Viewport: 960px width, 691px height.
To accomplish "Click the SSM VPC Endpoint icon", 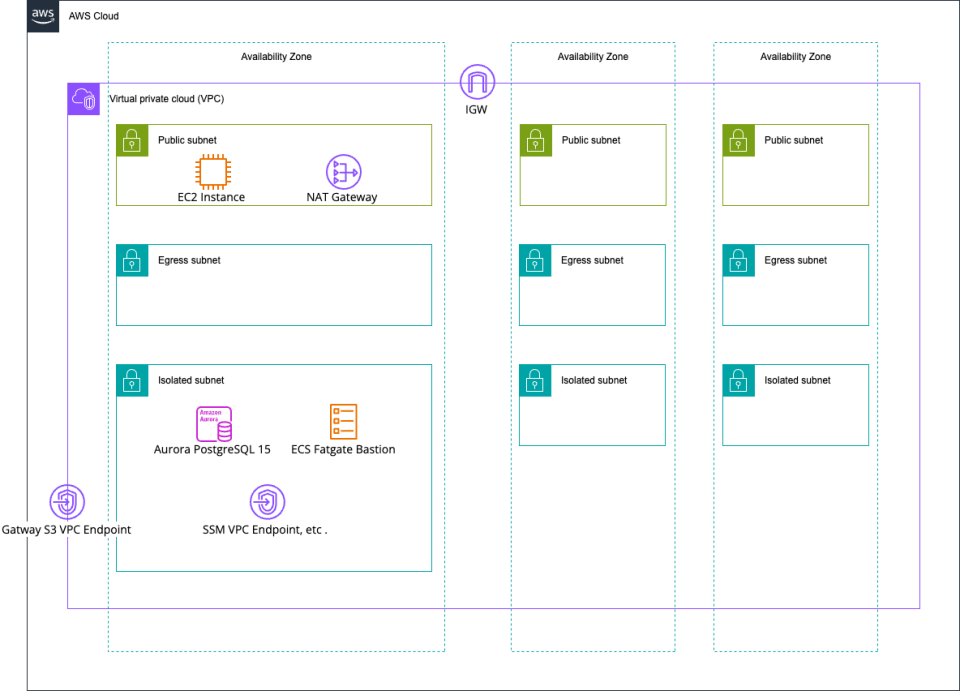I will click(x=266, y=502).
